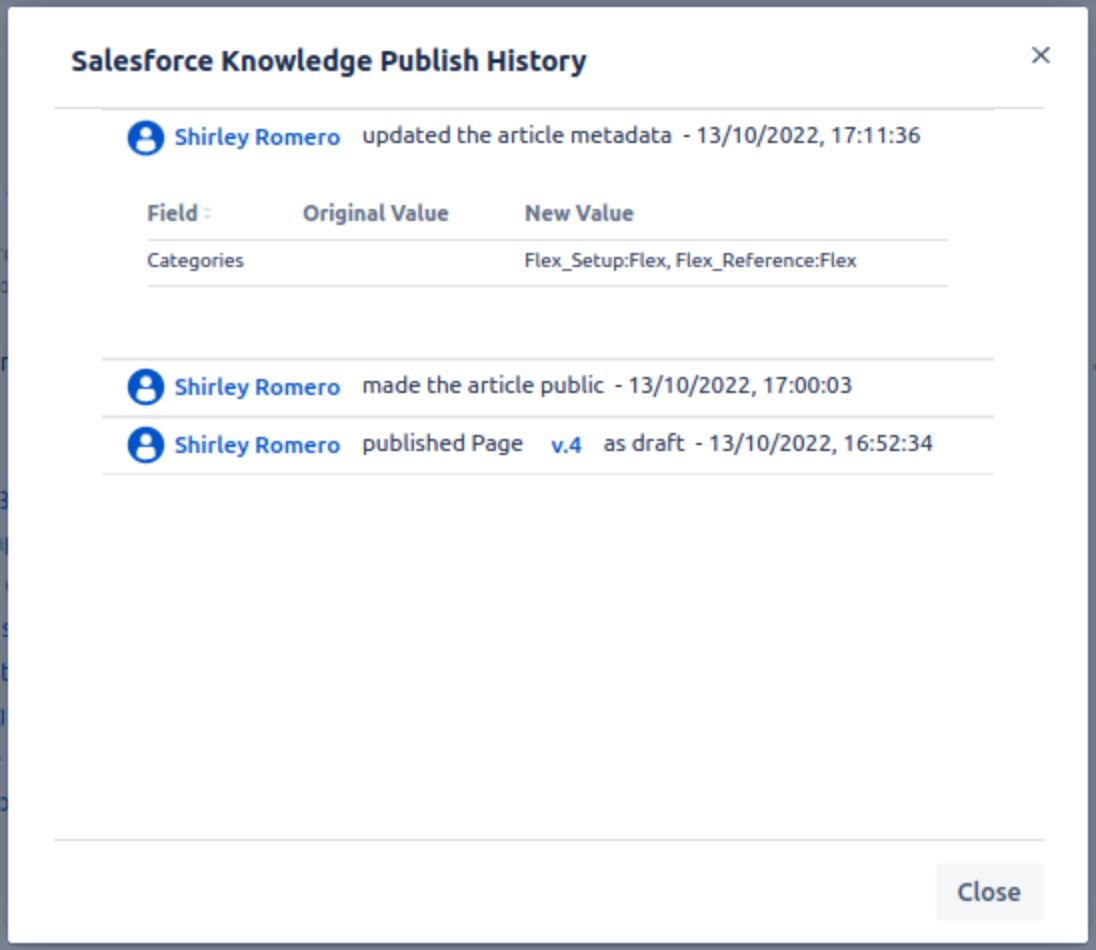Open Shirley Romero's profile from the made public entry

click(257, 387)
